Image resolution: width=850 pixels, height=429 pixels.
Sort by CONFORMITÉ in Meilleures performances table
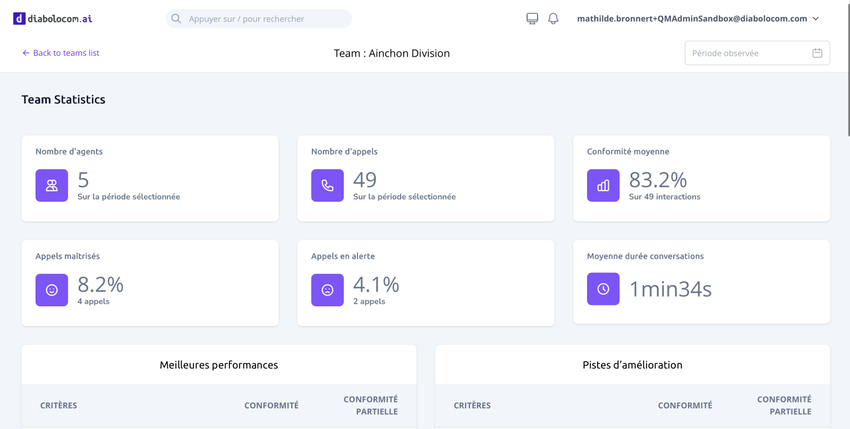pos(271,405)
